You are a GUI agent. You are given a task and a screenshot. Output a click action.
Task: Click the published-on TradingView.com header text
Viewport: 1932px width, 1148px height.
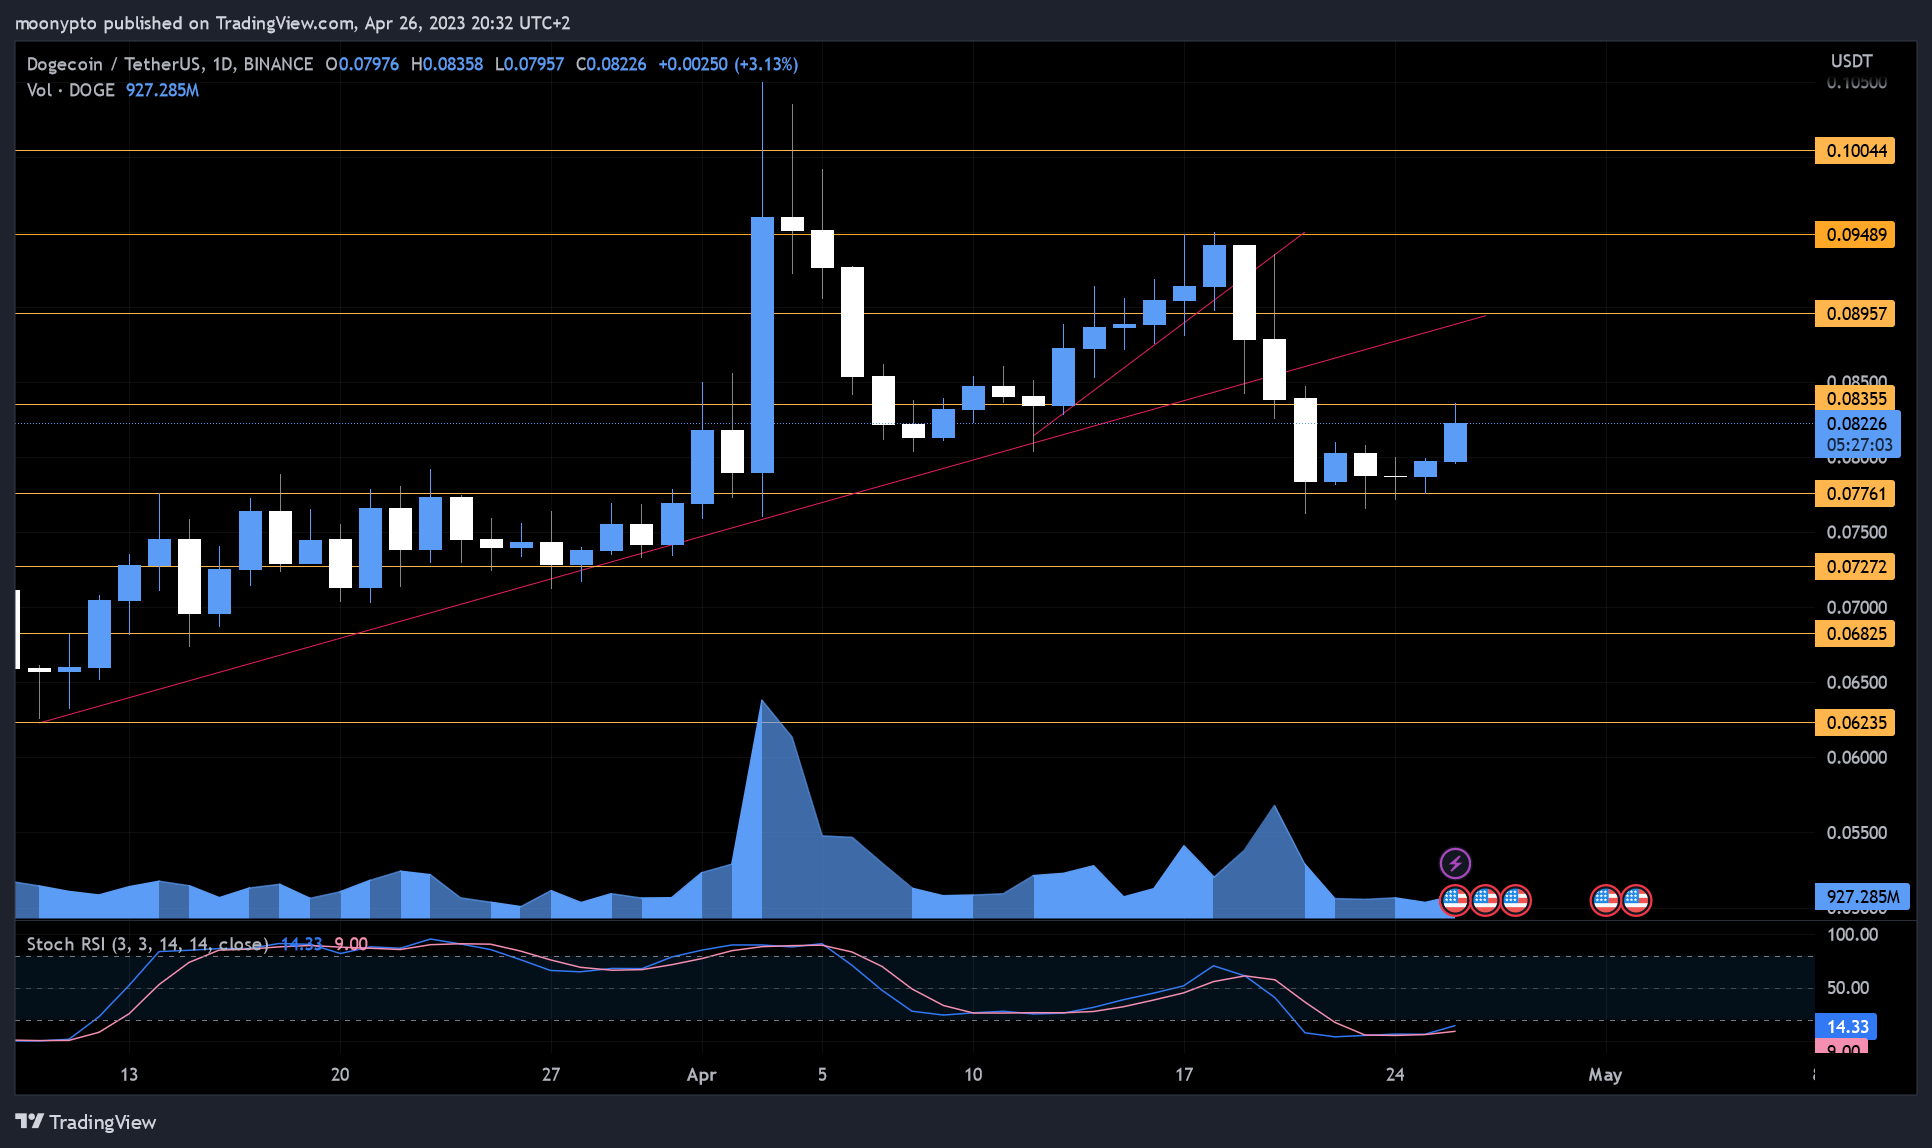[x=292, y=22]
